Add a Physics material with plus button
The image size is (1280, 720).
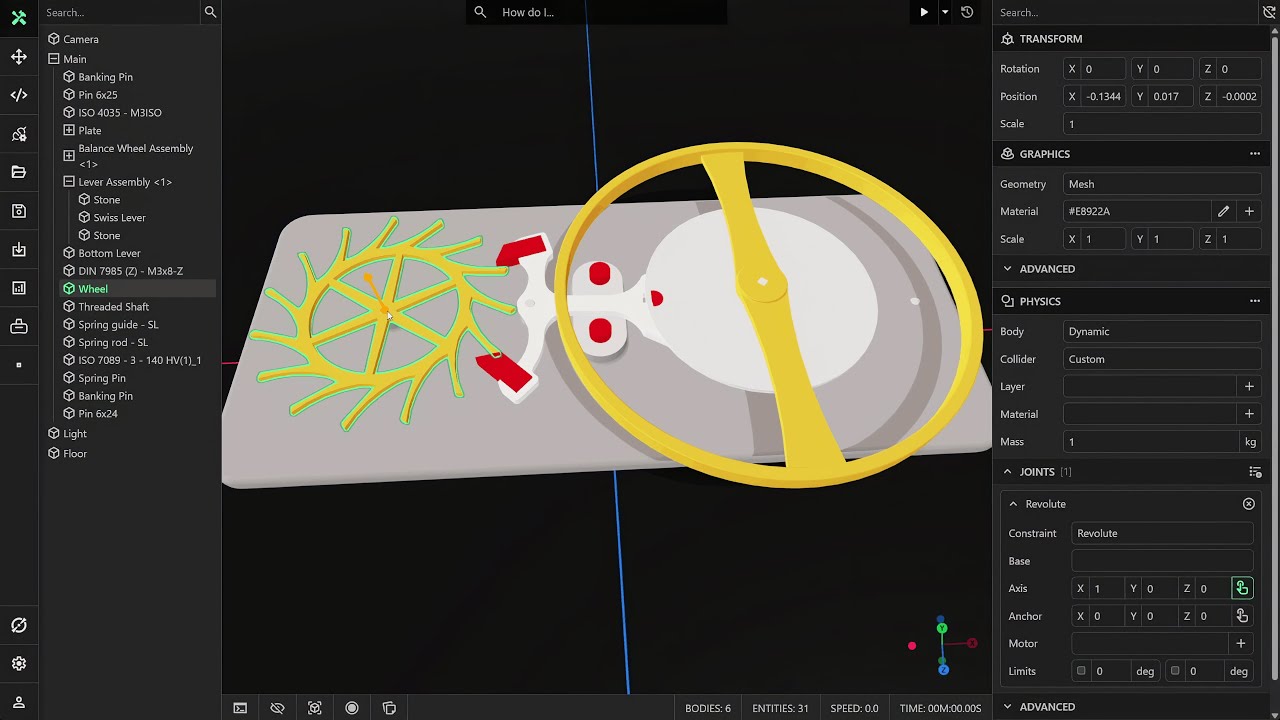(1249, 414)
